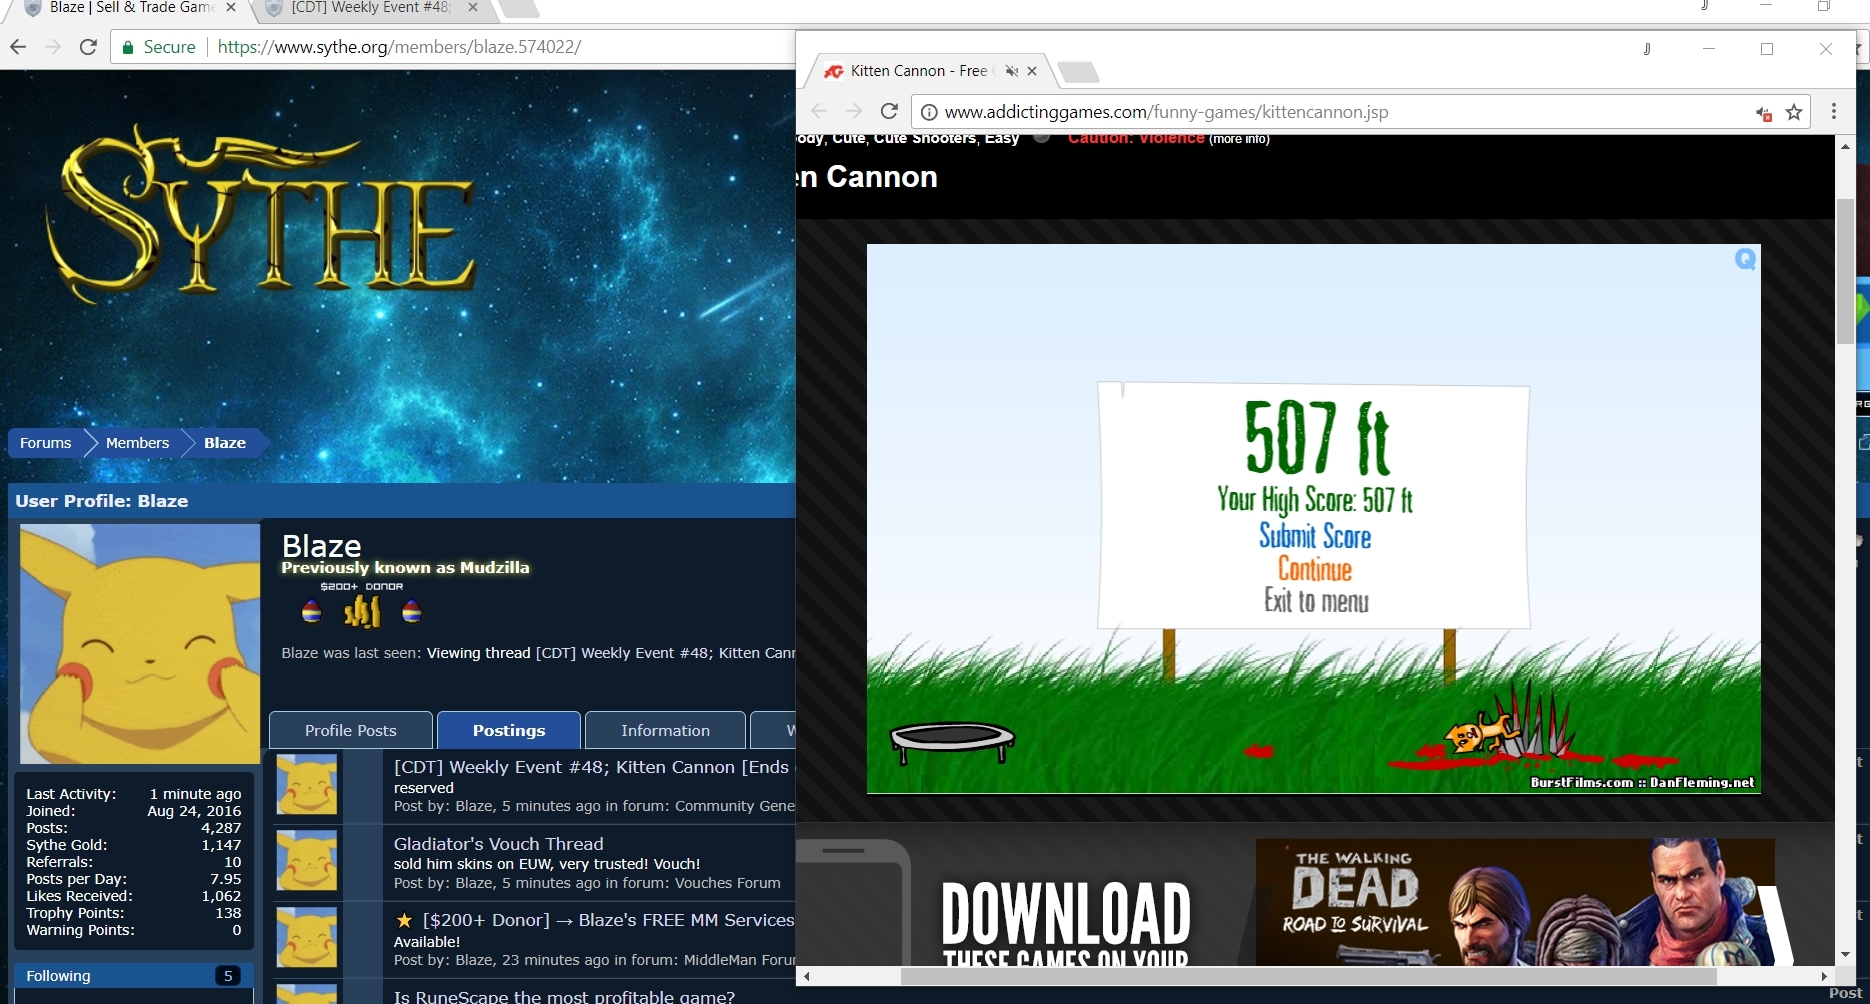This screenshot has width=1870, height=1004.
Task: Switch to the Blaze | Sell & Trade tab
Action: [130, 8]
